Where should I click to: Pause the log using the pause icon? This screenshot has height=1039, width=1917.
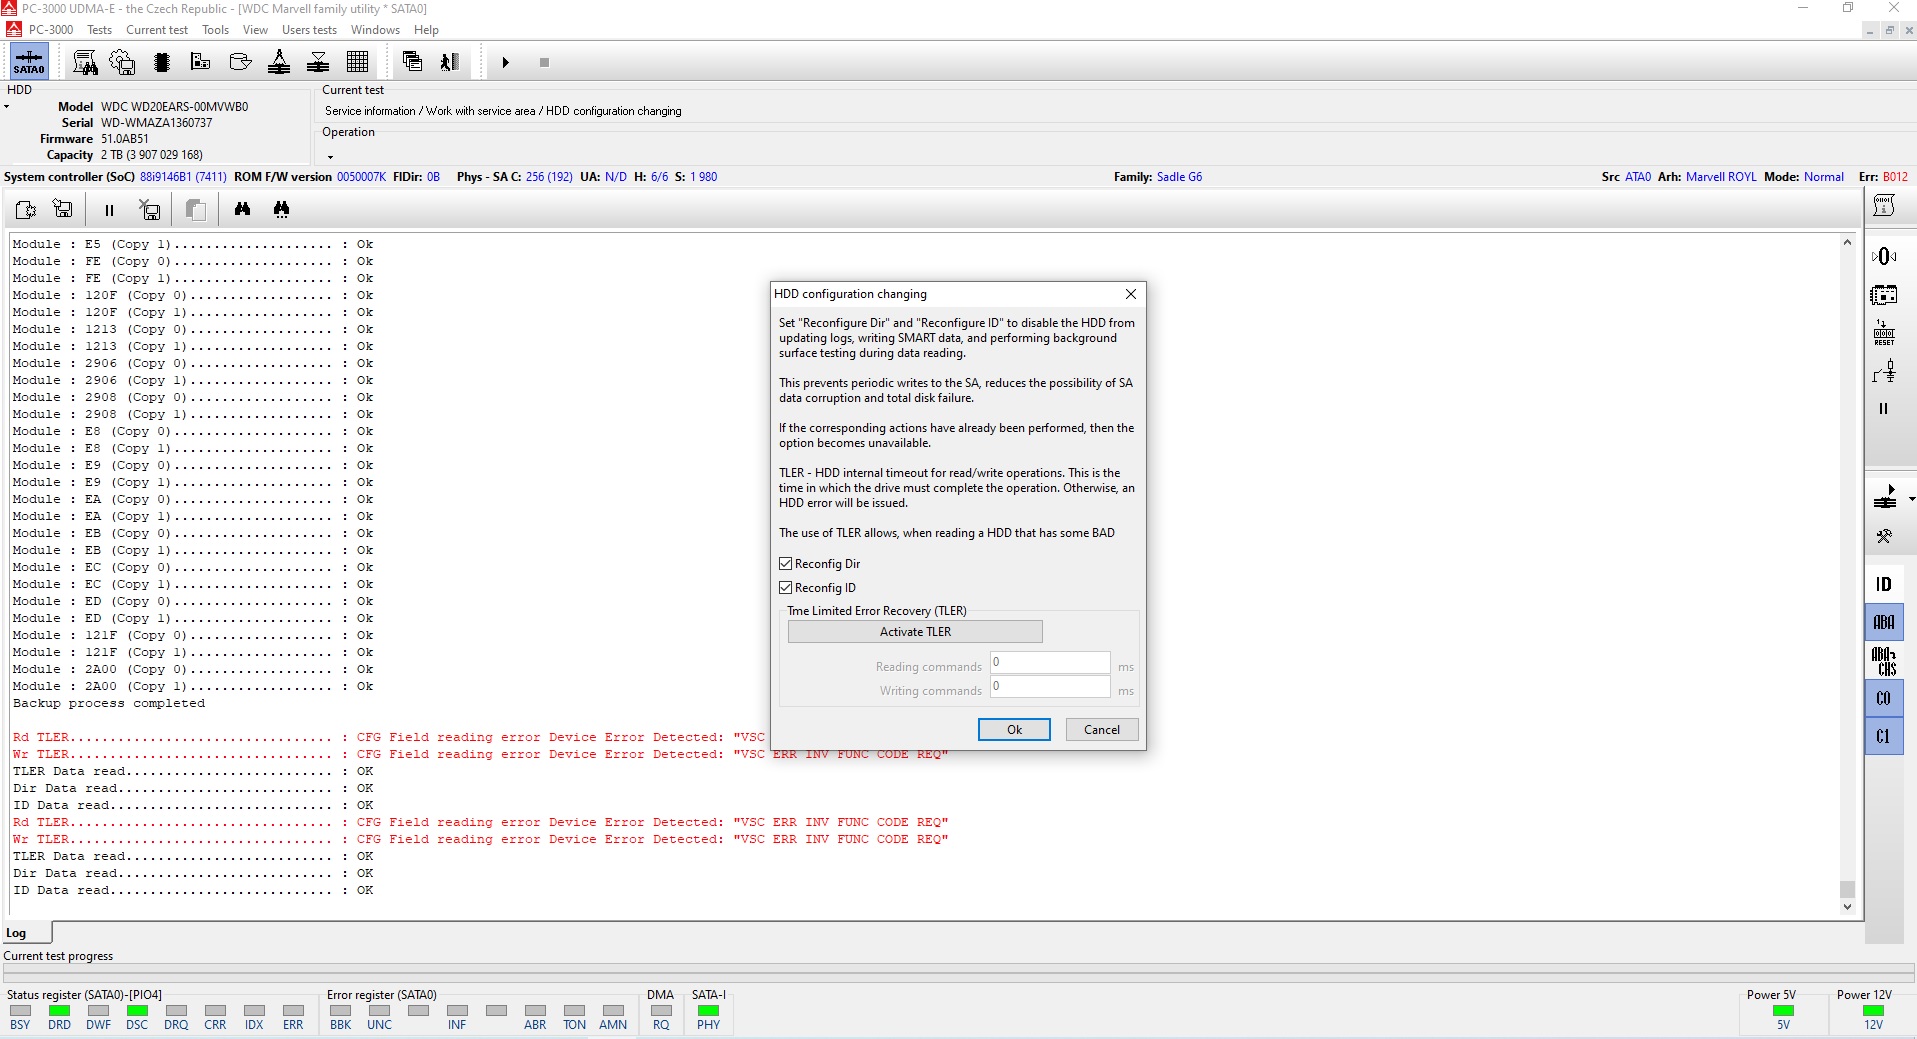[x=109, y=210]
